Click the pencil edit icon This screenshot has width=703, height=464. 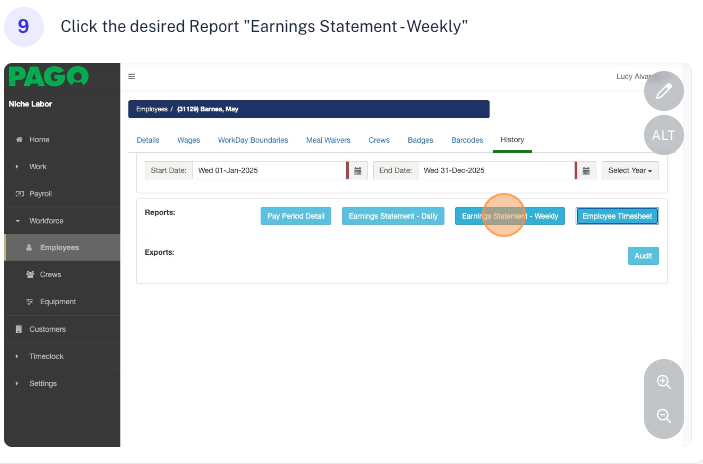click(x=664, y=92)
